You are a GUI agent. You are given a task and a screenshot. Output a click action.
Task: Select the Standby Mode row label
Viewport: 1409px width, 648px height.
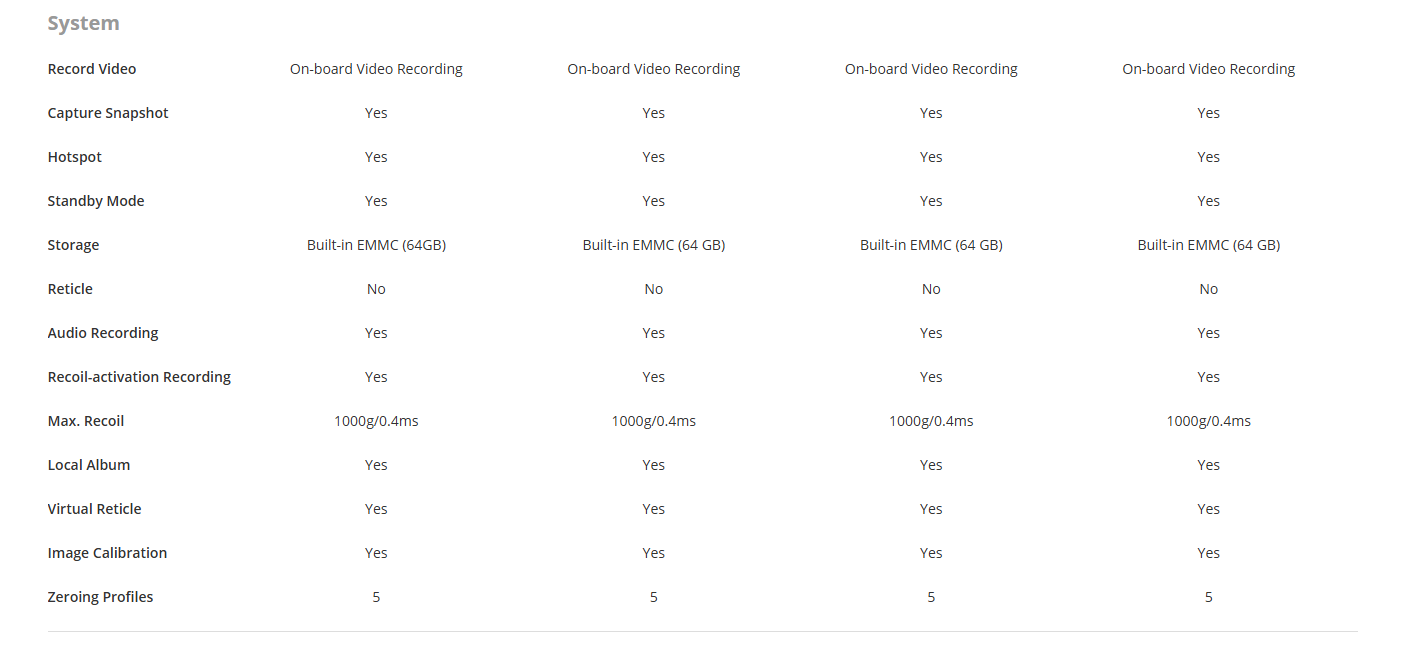click(x=96, y=201)
